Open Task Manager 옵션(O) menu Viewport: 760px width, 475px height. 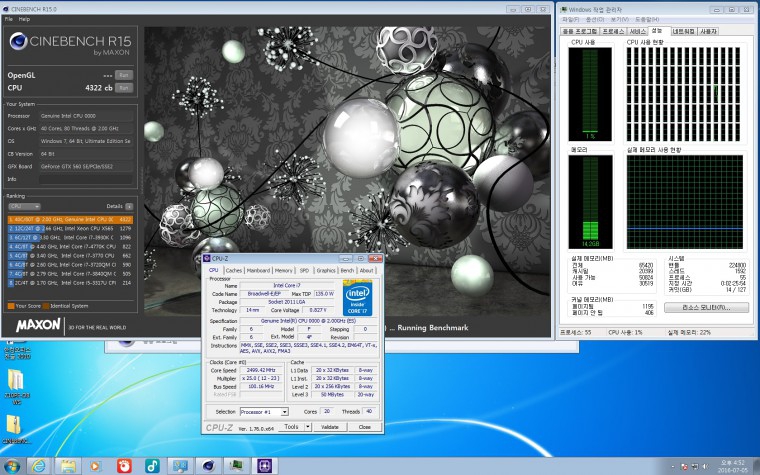pos(595,20)
